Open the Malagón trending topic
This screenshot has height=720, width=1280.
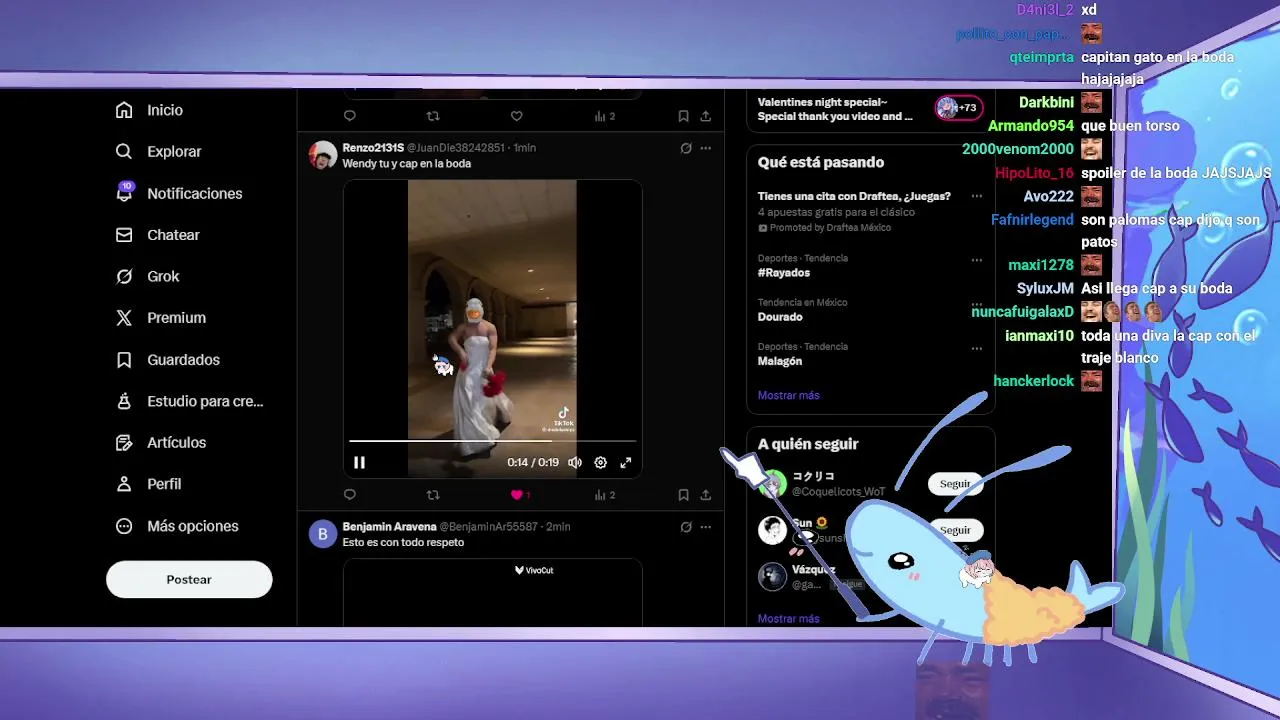click(x=780, y=361)
